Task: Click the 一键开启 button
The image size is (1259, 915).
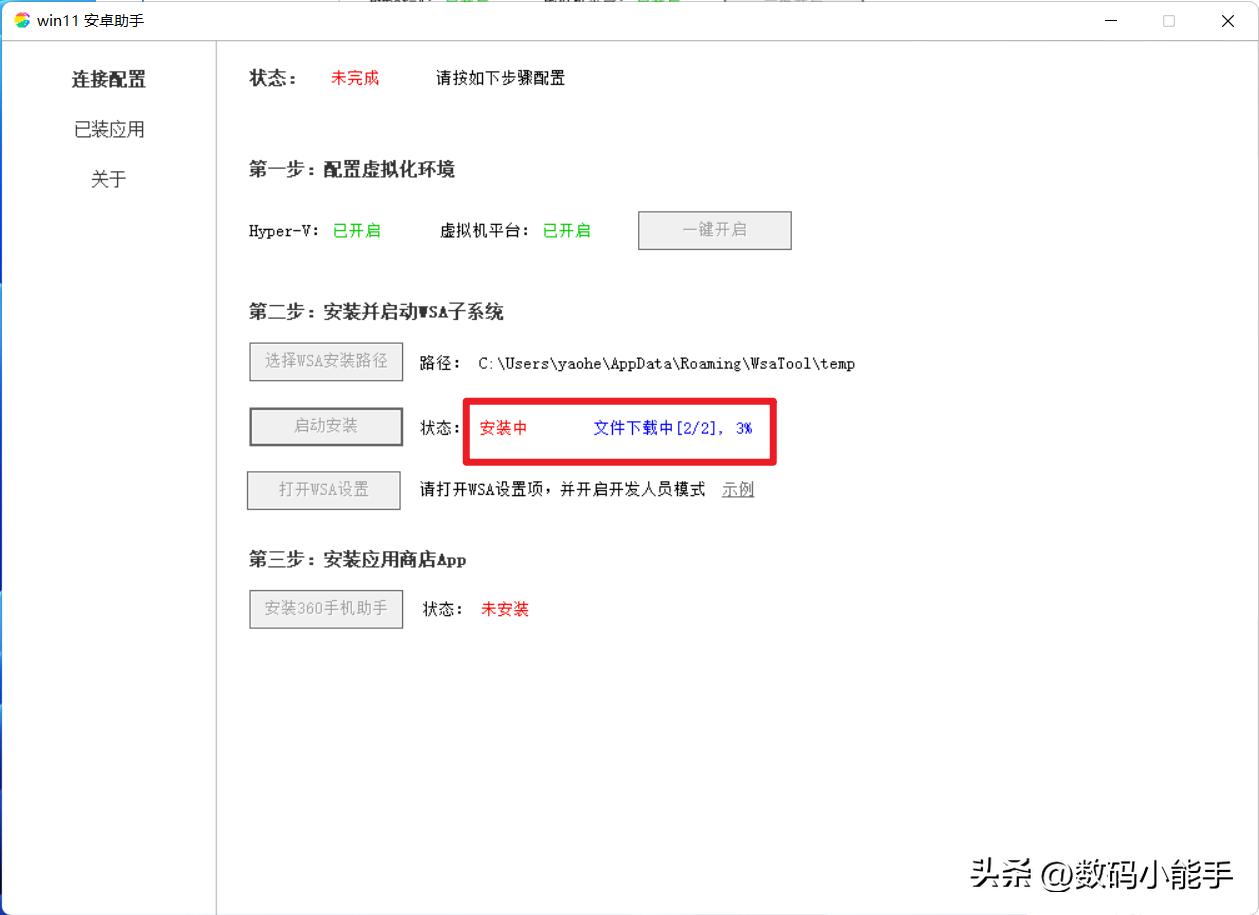Action: click(x=714, y=230)
